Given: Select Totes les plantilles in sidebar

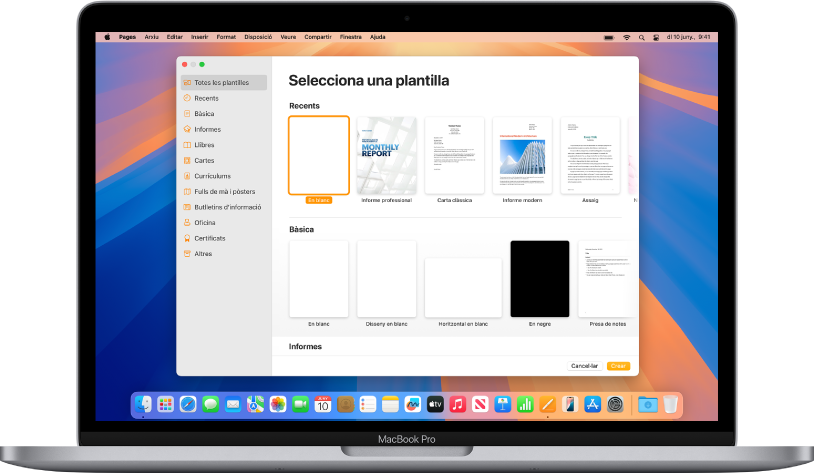Looking at the screenshot, I should pyautogui.click(x=224, y=83).
